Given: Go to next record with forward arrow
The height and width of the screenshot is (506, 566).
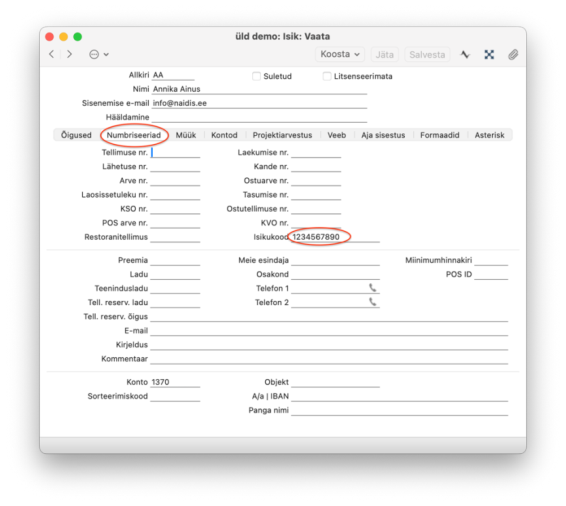Looking at the screenshot, I should 69,54.
